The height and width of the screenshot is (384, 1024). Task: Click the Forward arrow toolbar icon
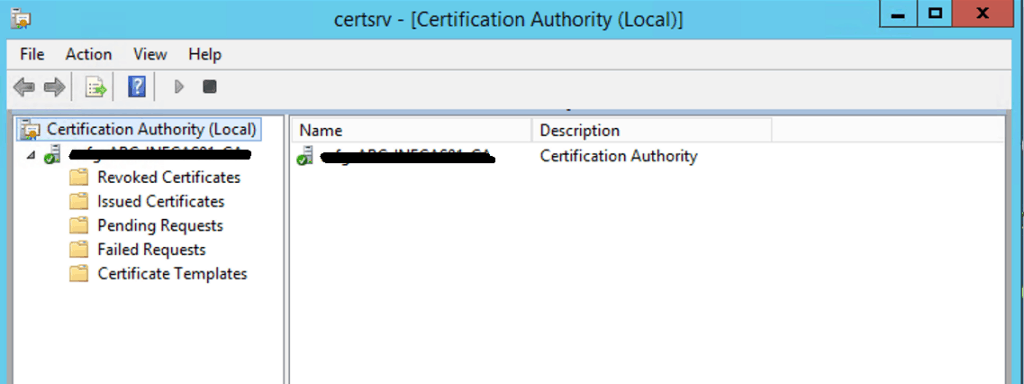(x=55, y=87)
